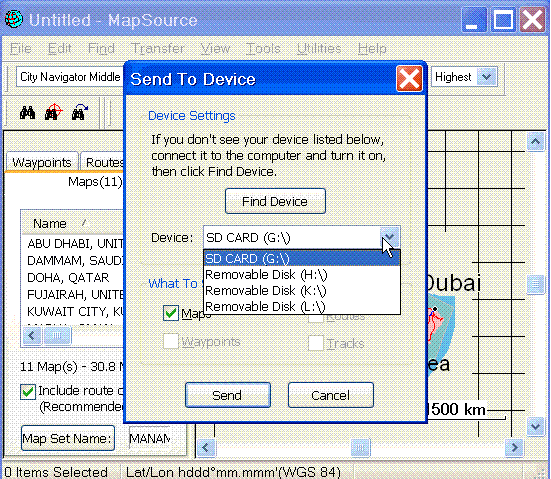
Task: Check the Waypoints checkbox in dialog
Action: coord(171,341)
